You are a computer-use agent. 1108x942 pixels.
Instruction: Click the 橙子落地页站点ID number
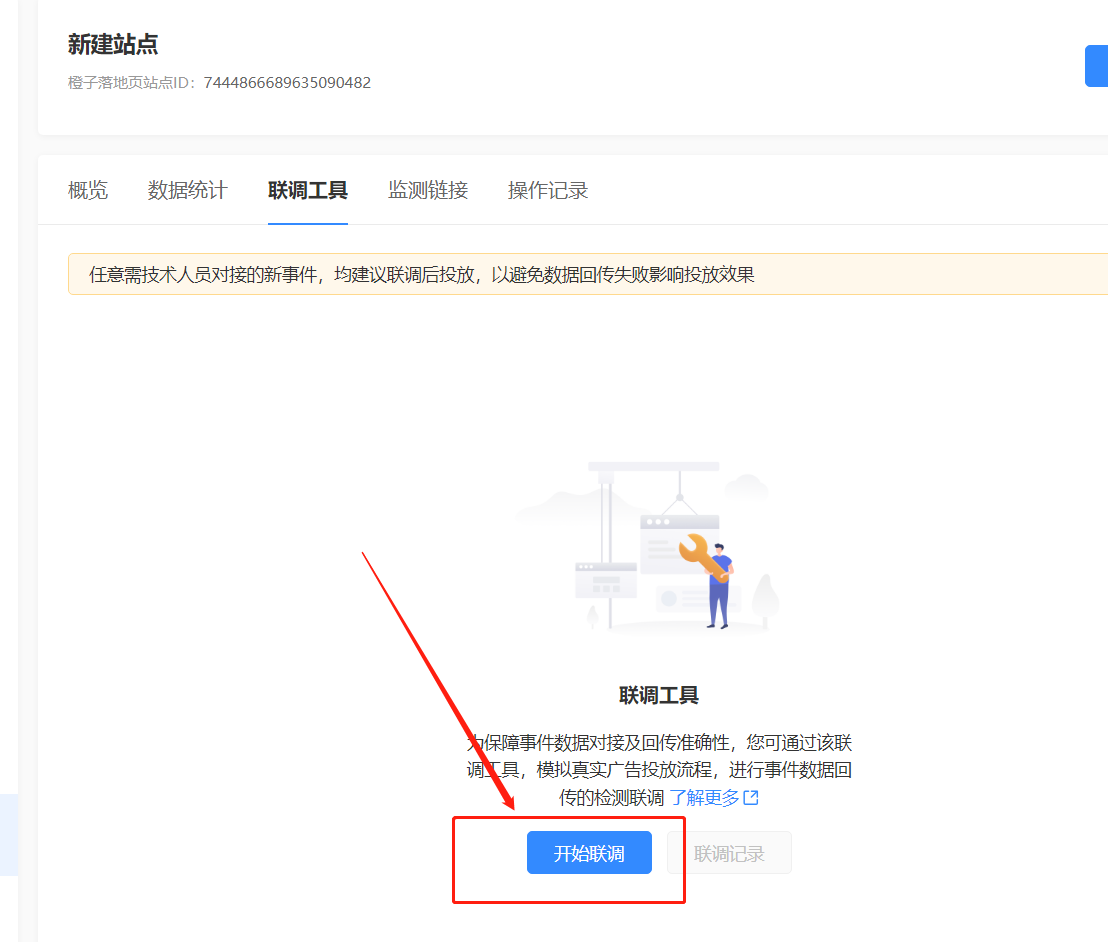(287, 83)
